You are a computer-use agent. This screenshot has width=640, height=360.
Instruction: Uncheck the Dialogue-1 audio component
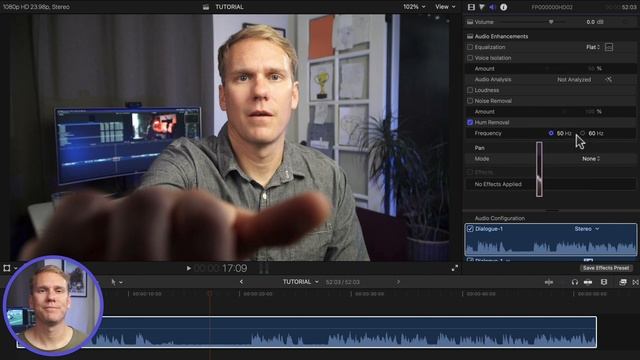[x=470, y=229]
